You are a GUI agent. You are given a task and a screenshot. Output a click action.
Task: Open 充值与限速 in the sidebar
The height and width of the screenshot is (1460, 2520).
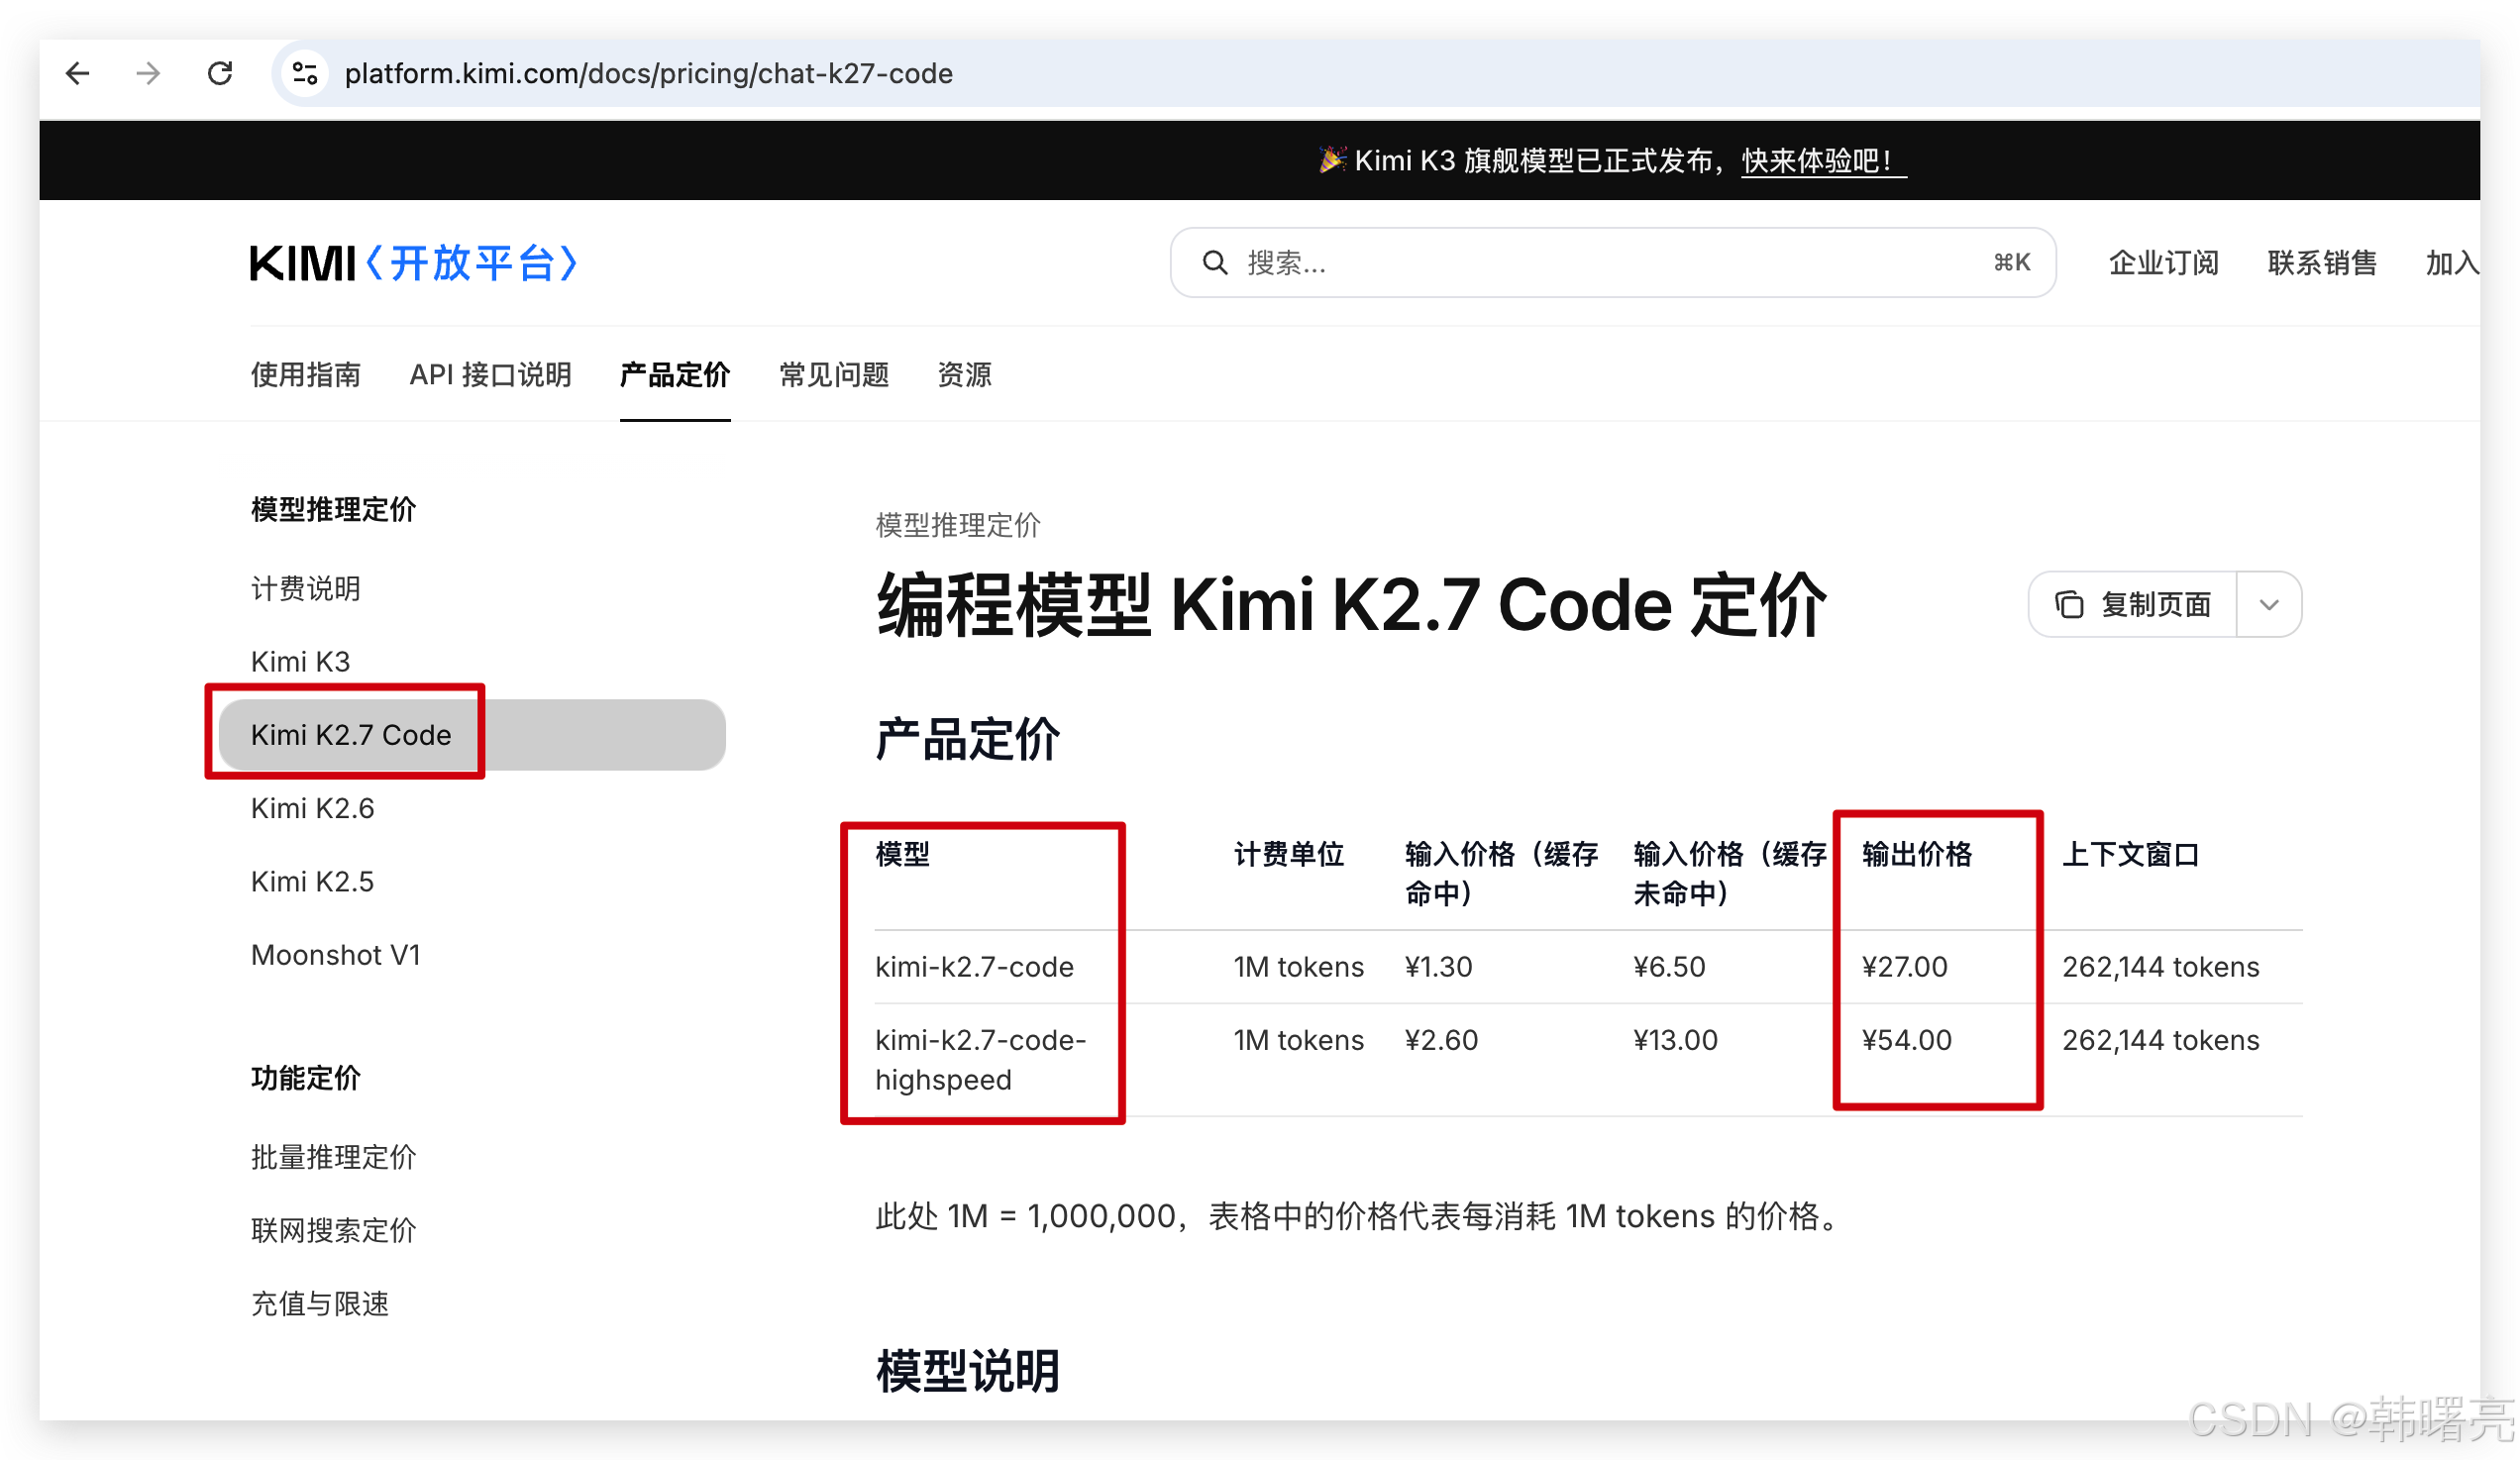320,1305
